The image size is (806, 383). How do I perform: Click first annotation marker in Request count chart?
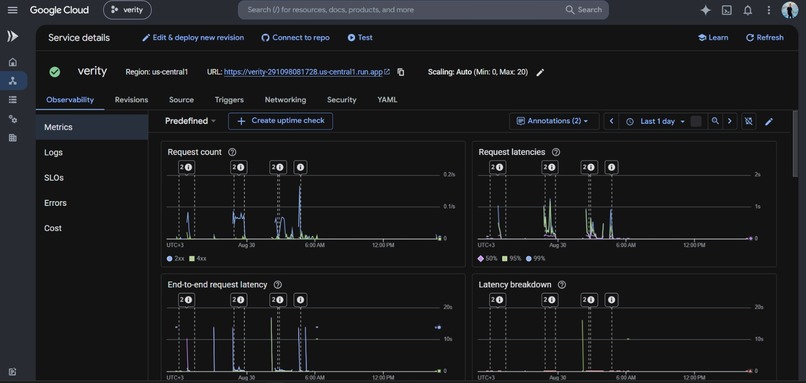186,167
